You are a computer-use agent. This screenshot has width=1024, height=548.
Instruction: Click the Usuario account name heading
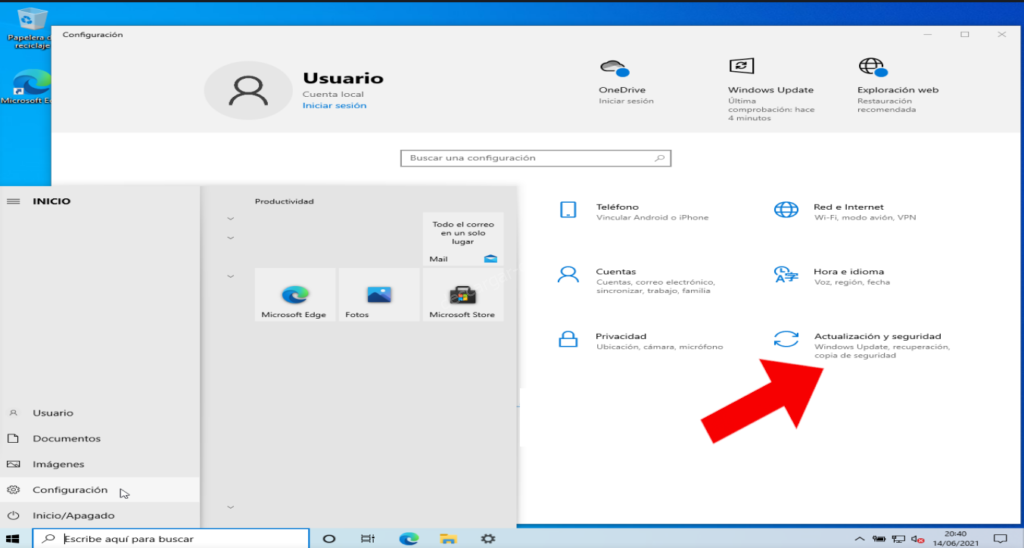pos(343,78)
